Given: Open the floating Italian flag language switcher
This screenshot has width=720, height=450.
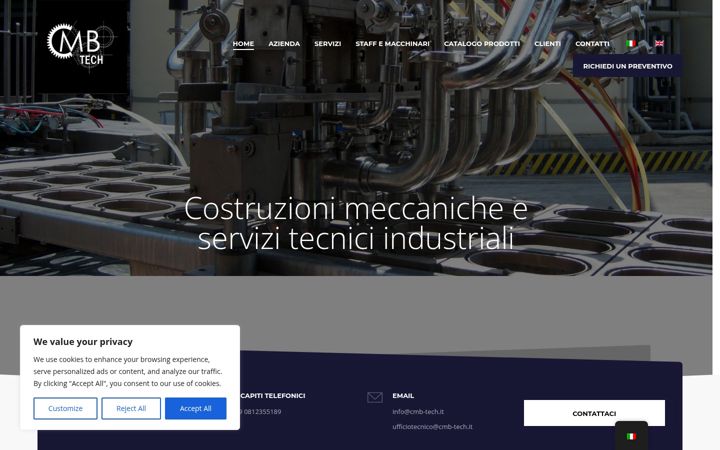Looking at the screenshot, I should coord(631,436).
